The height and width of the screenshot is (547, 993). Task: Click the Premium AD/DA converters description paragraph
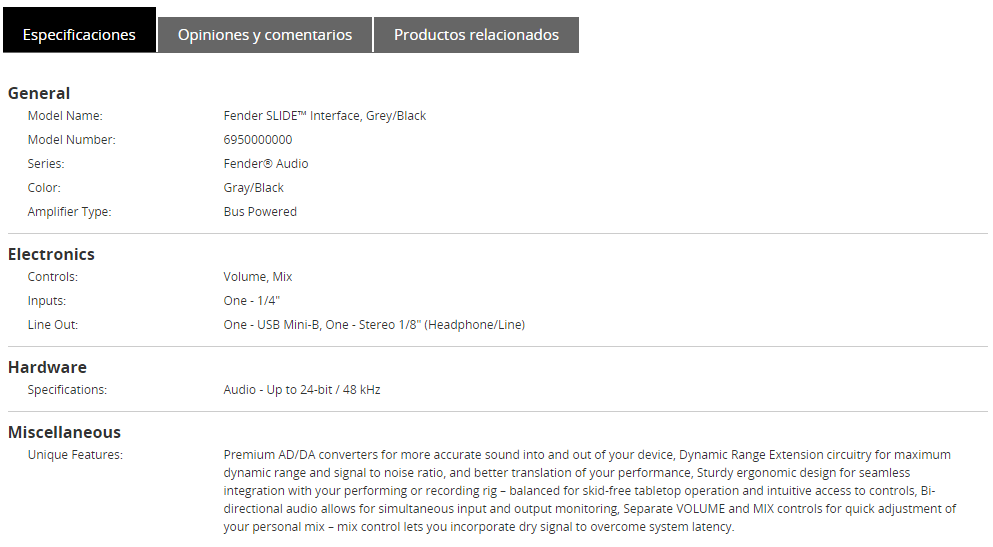pos(588,490)
